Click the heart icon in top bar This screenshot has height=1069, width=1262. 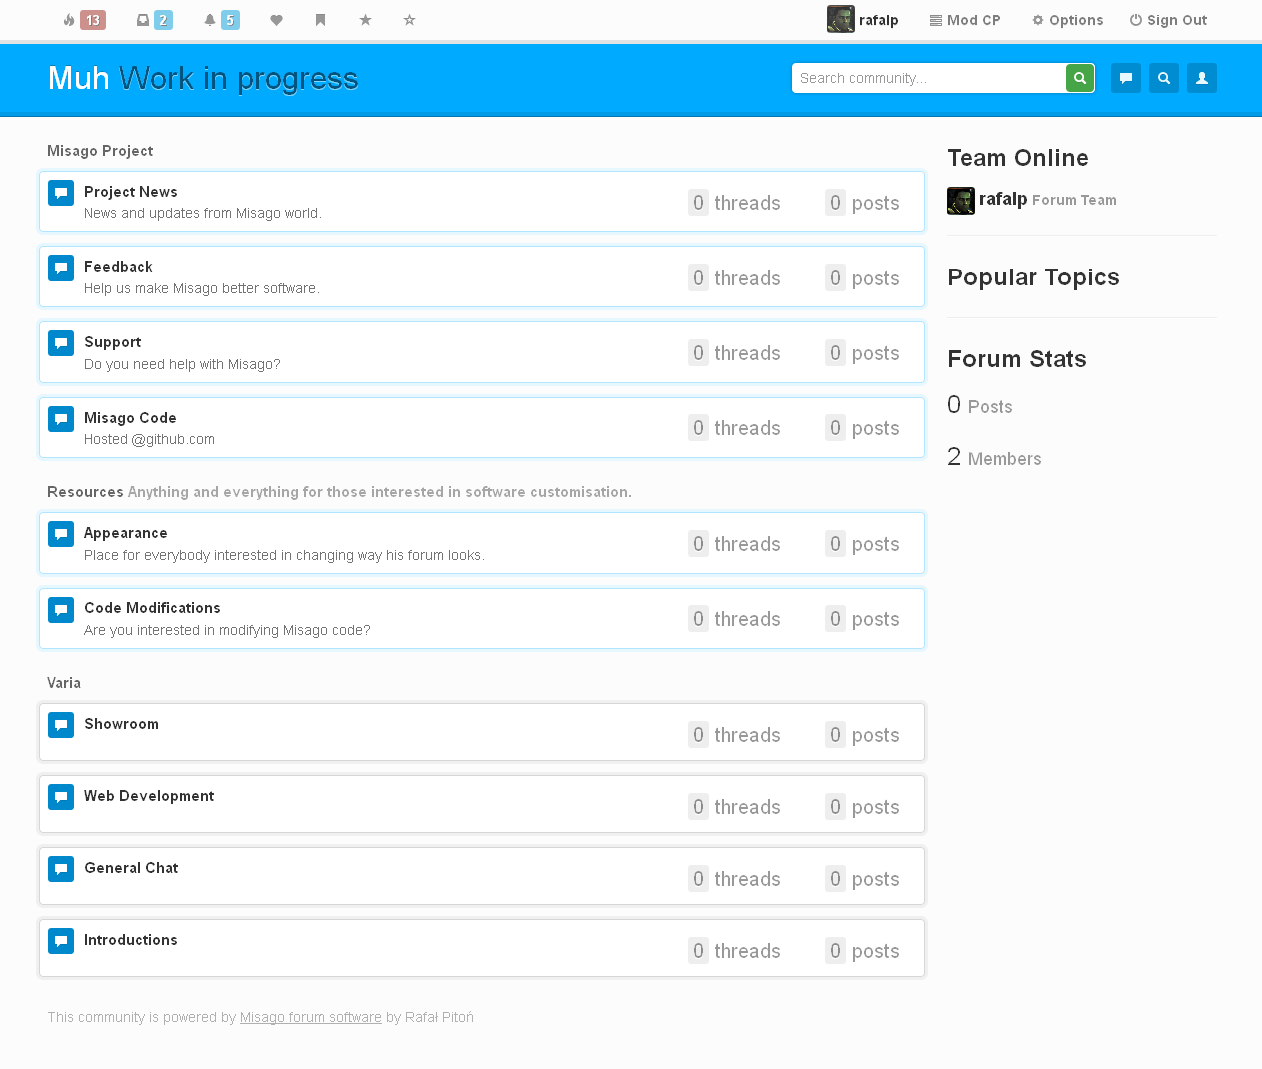[x=277, y=20]
